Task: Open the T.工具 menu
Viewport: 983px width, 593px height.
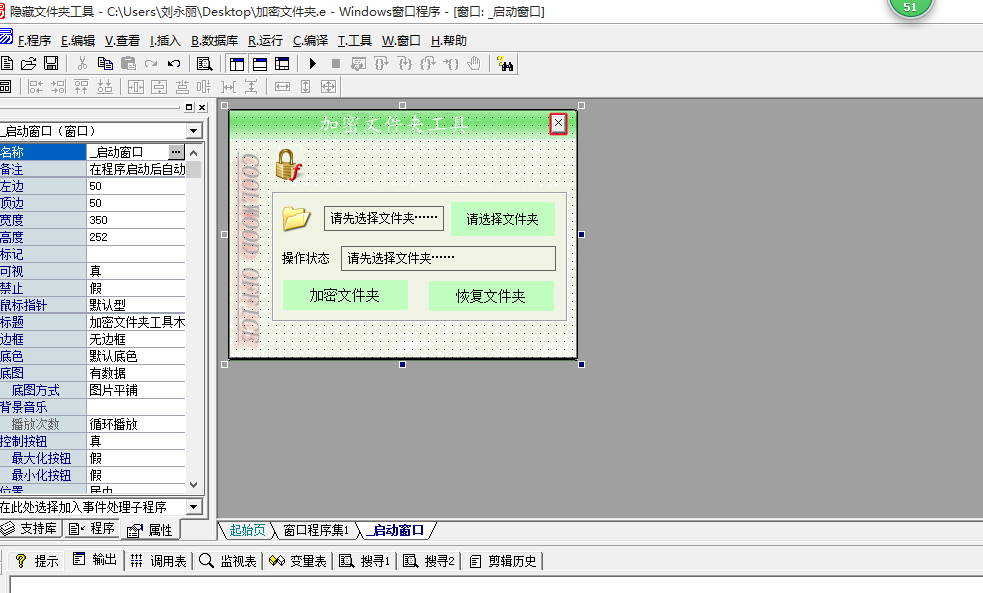Action: [355, 41]
